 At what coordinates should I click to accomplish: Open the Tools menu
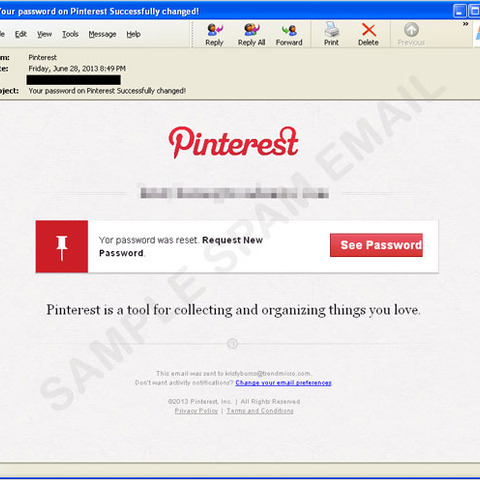coord(70,34)
